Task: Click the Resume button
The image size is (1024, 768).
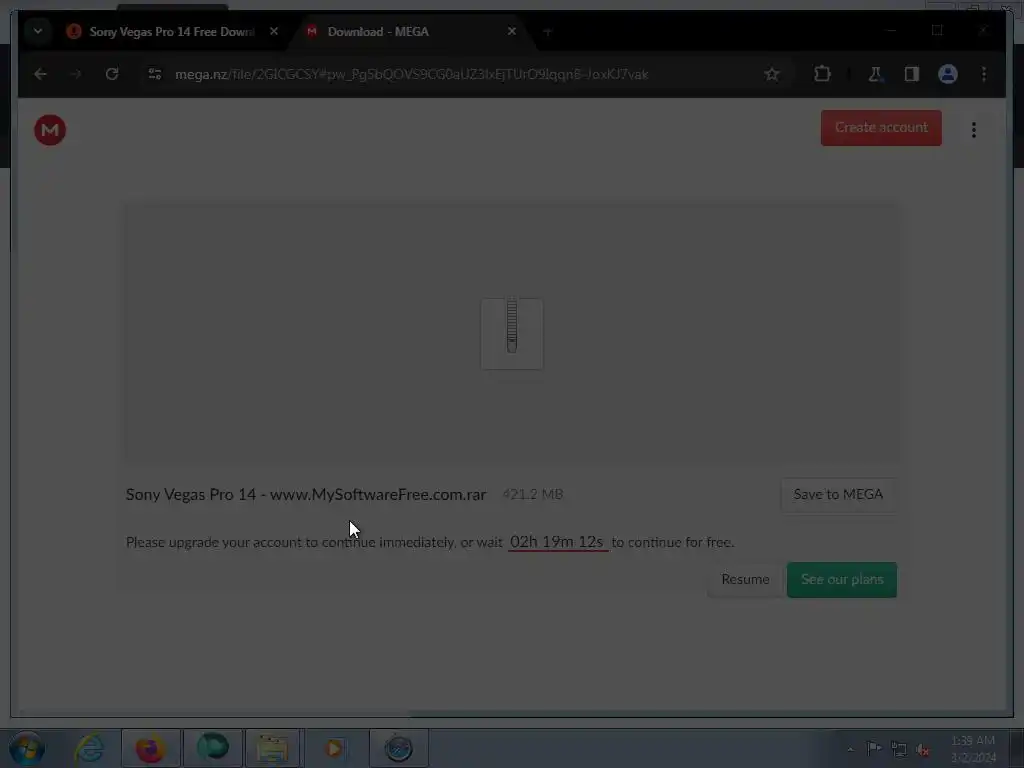Action: [x=745, y=579]
